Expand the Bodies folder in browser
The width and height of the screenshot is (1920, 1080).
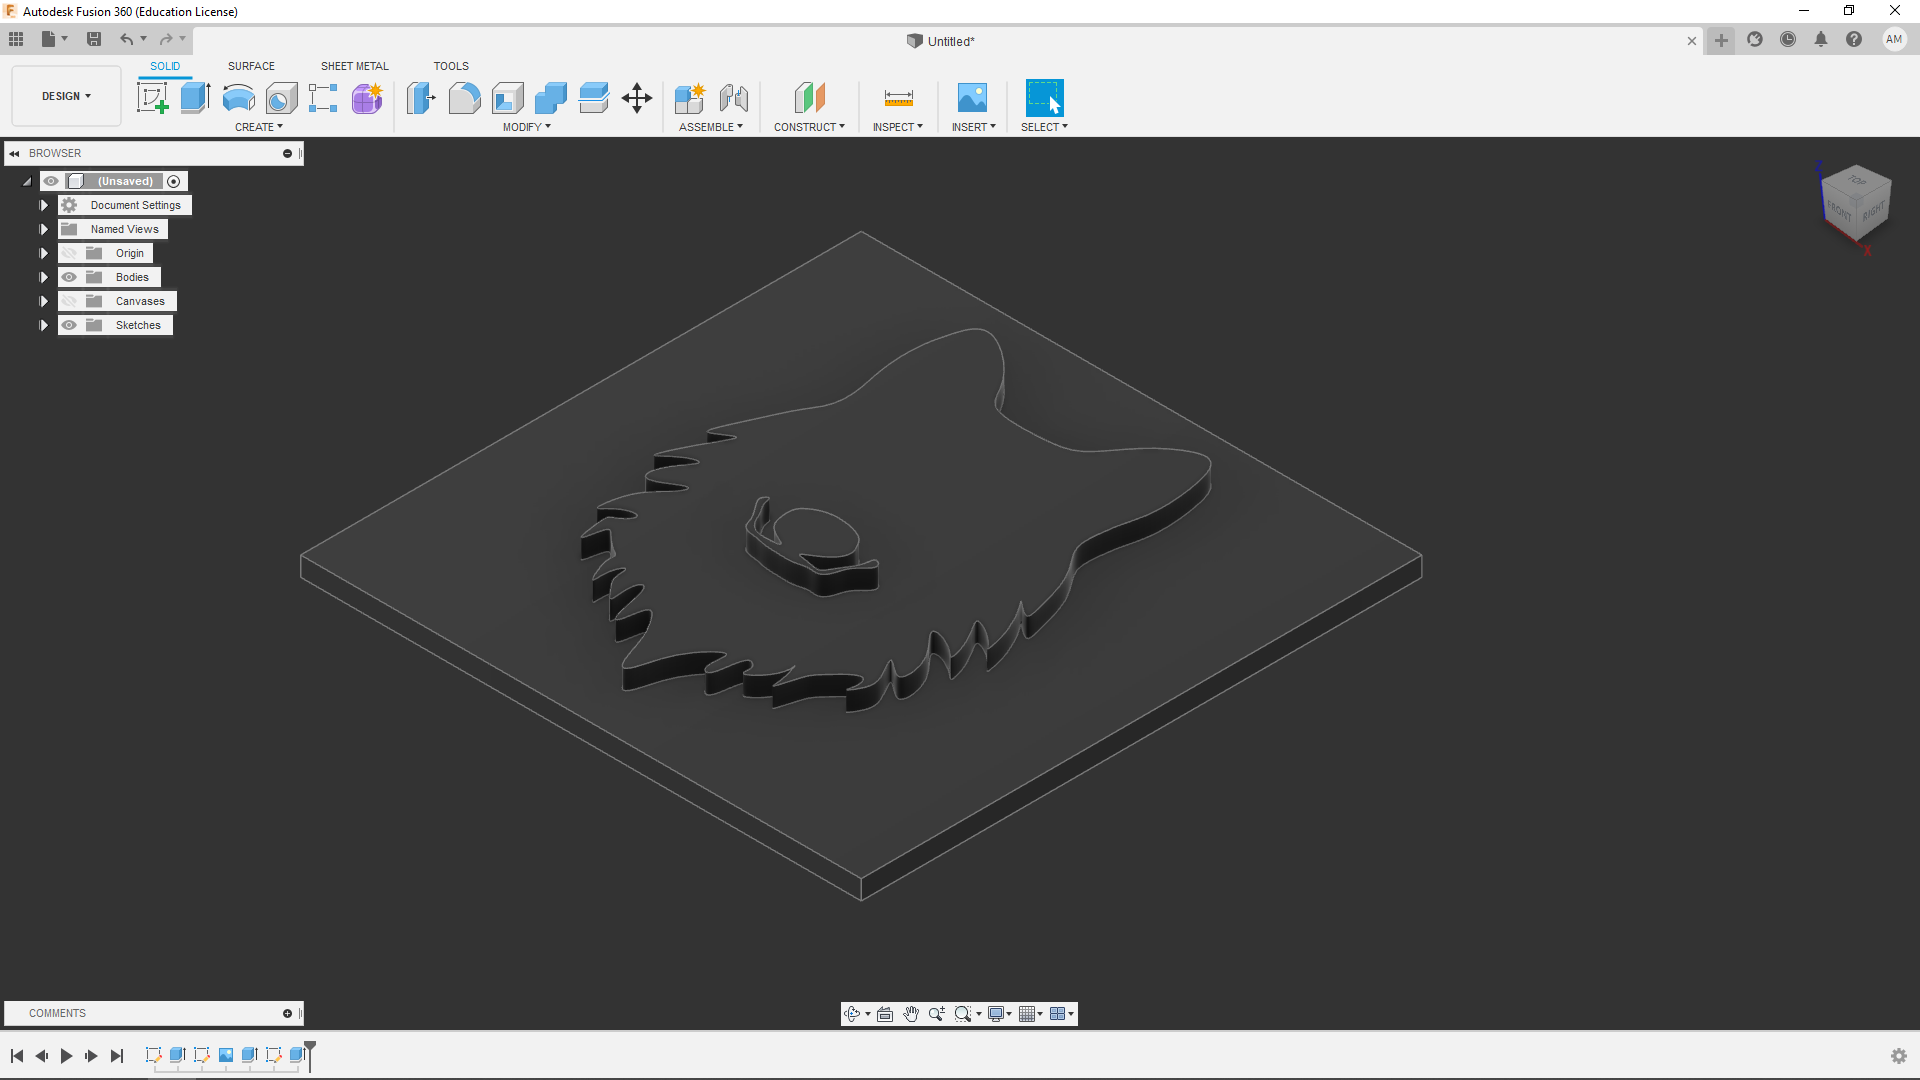pyautogui.click(x=44, y=277)
